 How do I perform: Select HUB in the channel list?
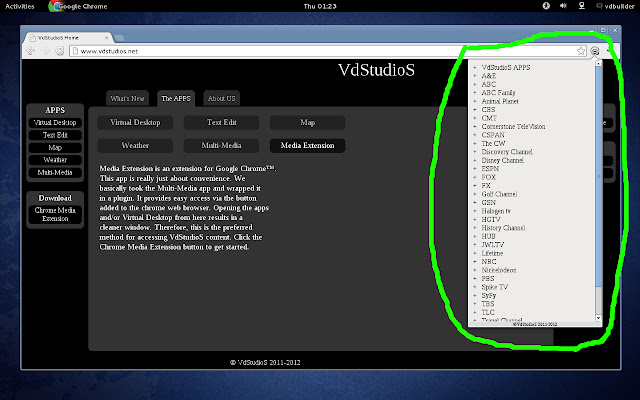pos(489,236)
